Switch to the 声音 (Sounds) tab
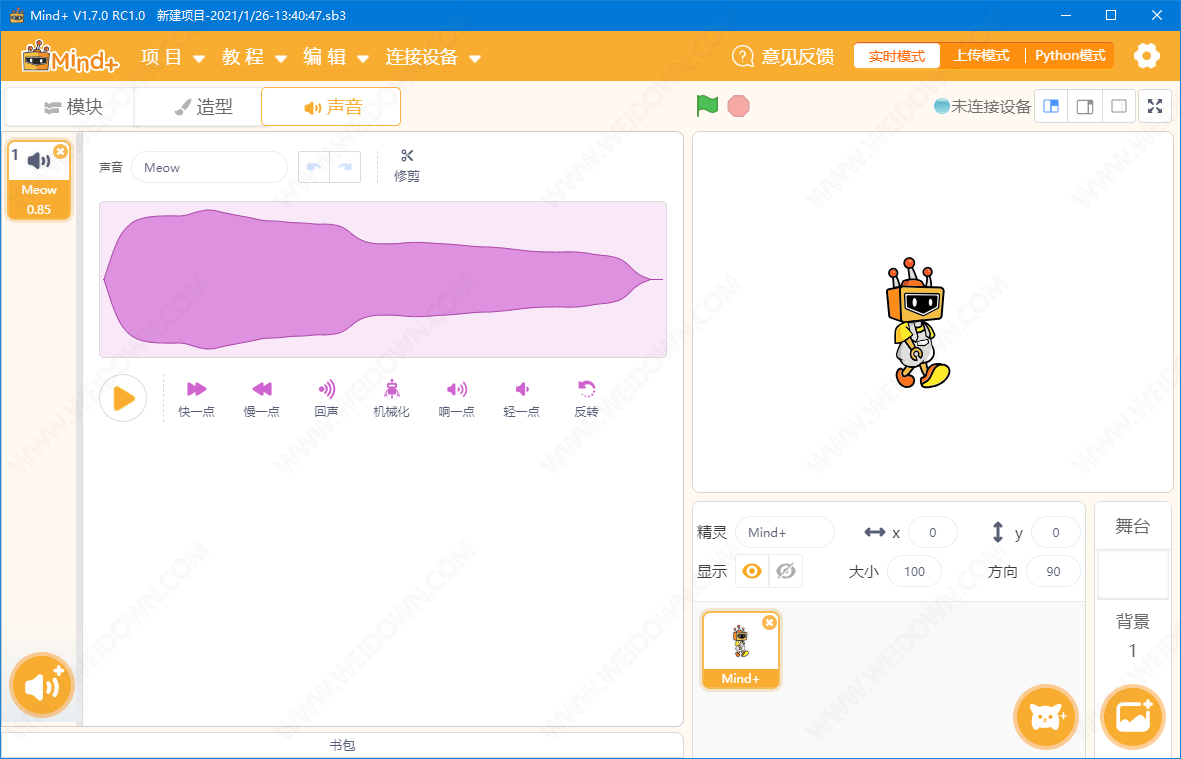The image size is (1181, 759). 331,107
